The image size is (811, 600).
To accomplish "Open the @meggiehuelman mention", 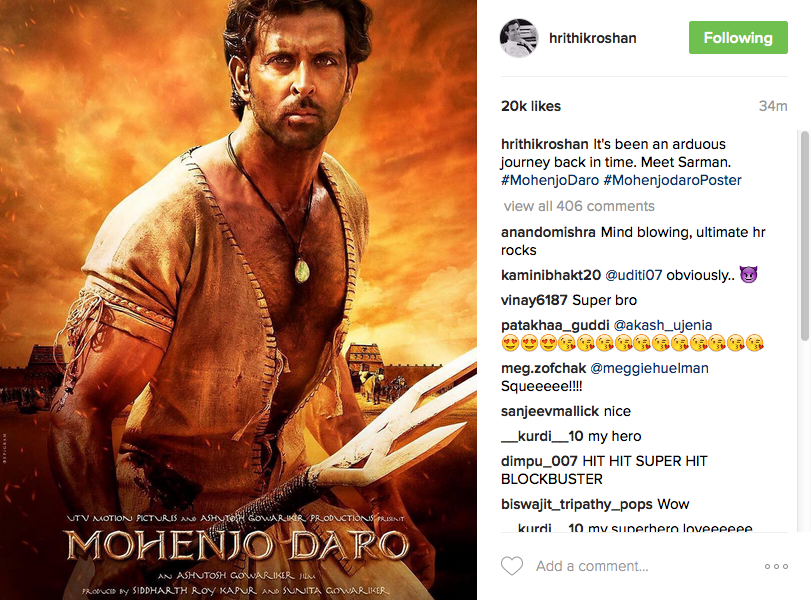I will (649, 368).
